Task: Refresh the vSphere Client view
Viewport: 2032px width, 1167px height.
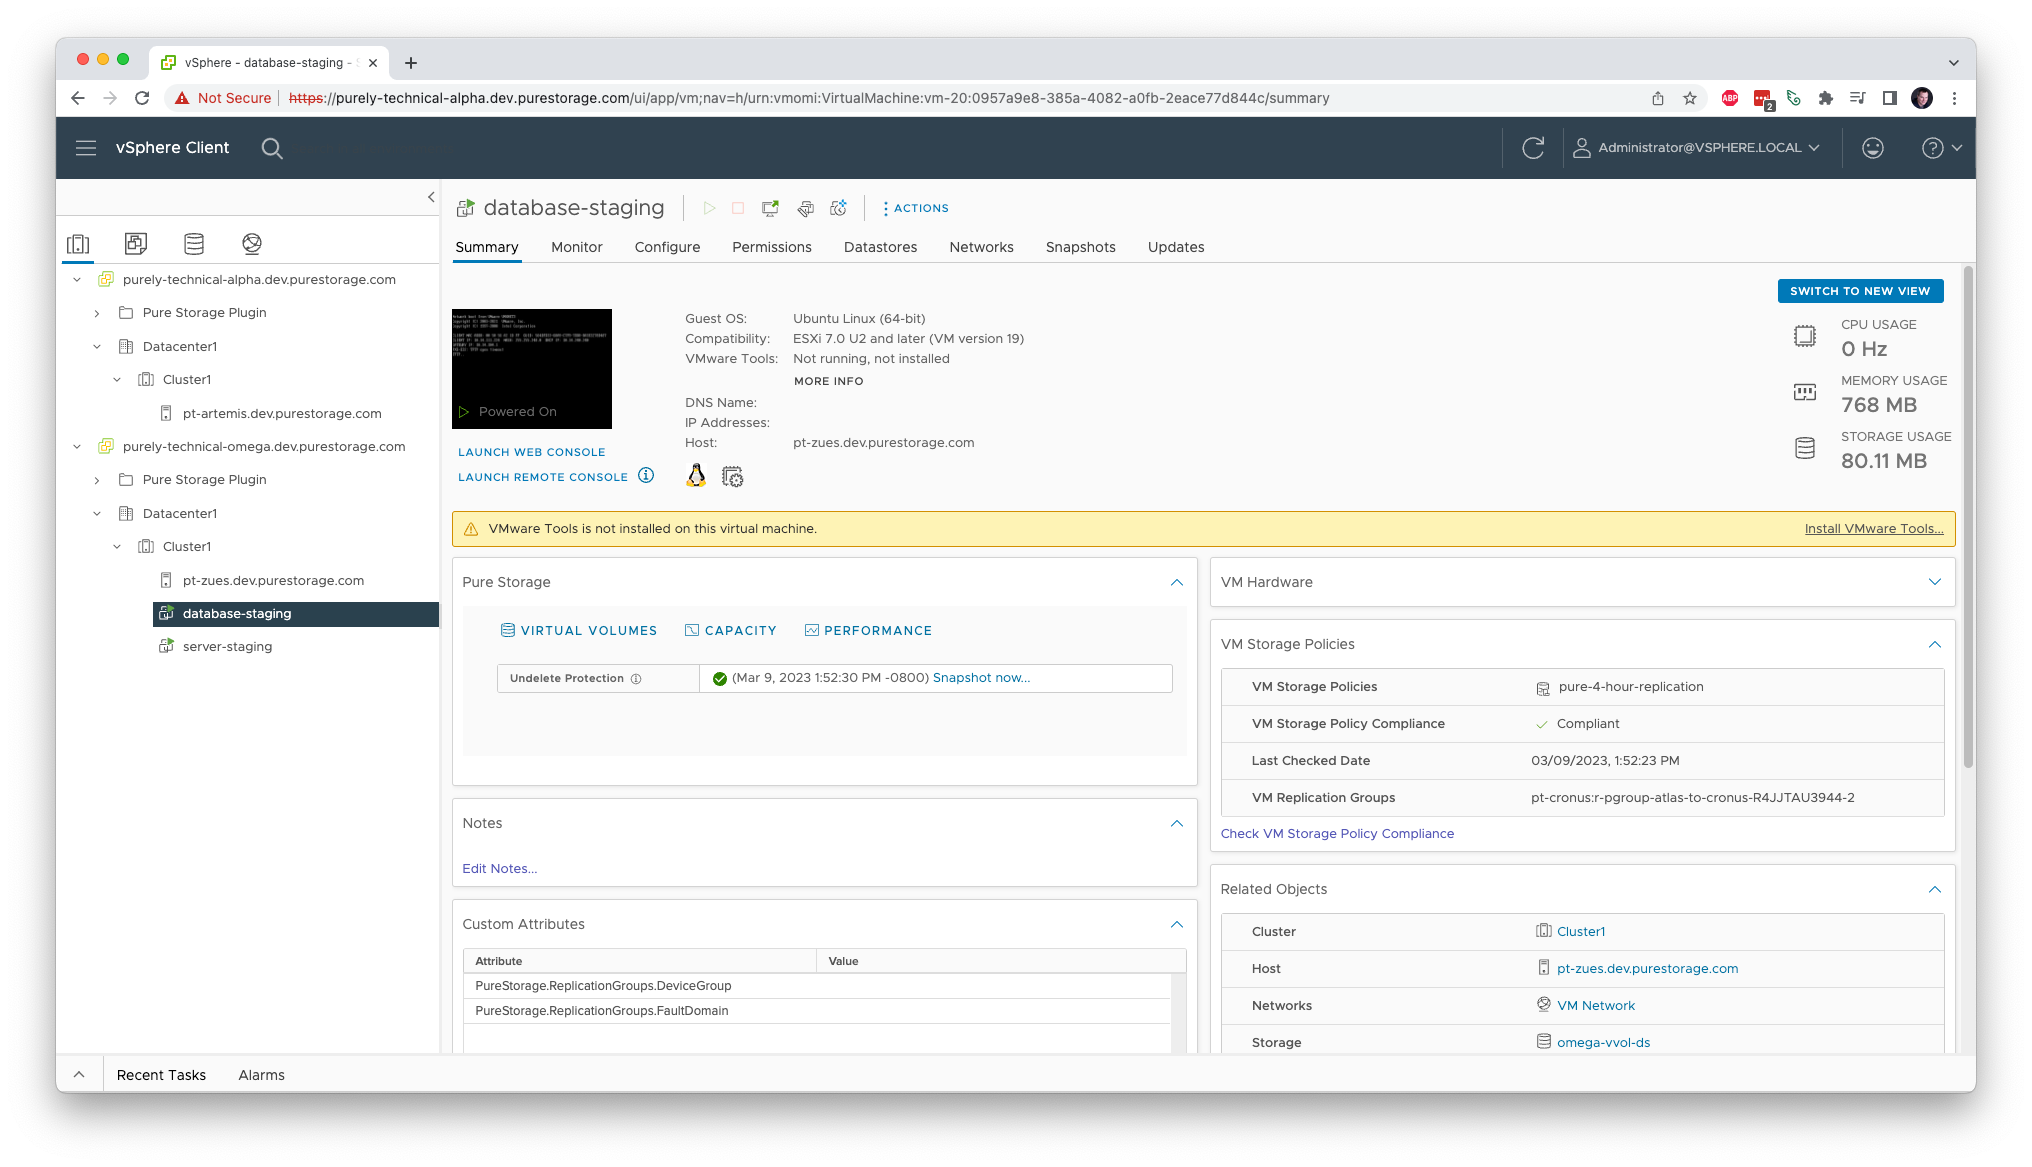Action: click(1533, 148)
